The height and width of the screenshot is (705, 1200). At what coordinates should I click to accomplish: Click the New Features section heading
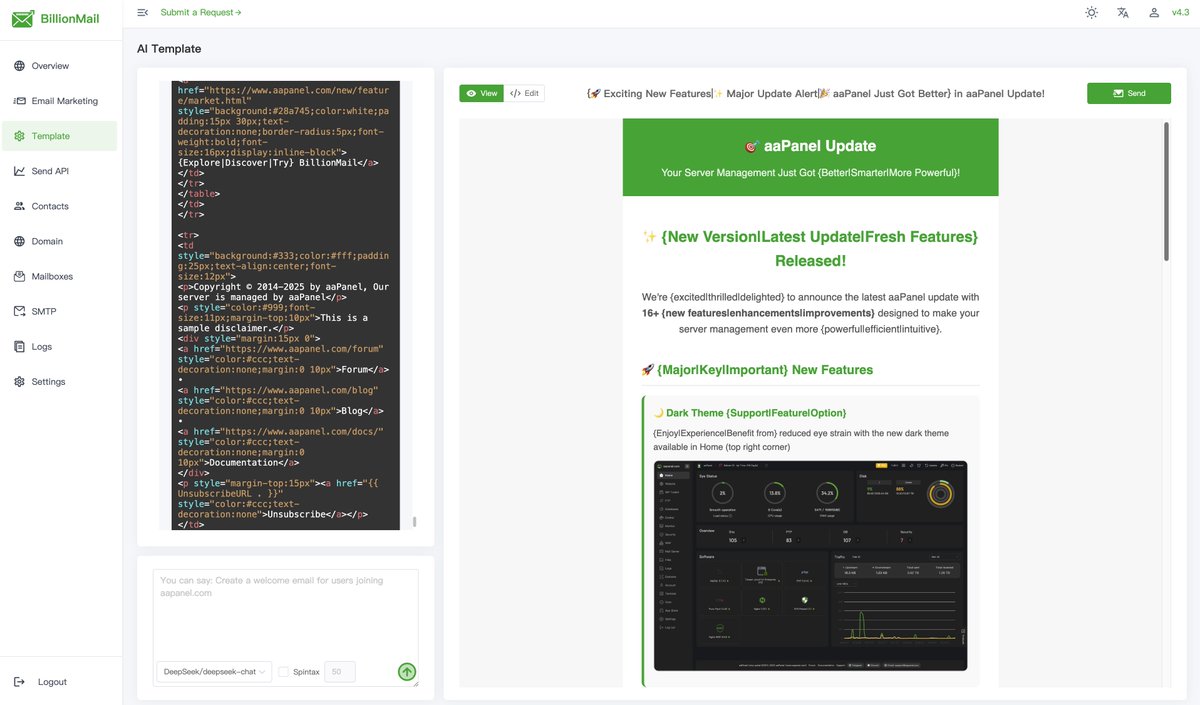pyautogui.click(x=757, y=370)
